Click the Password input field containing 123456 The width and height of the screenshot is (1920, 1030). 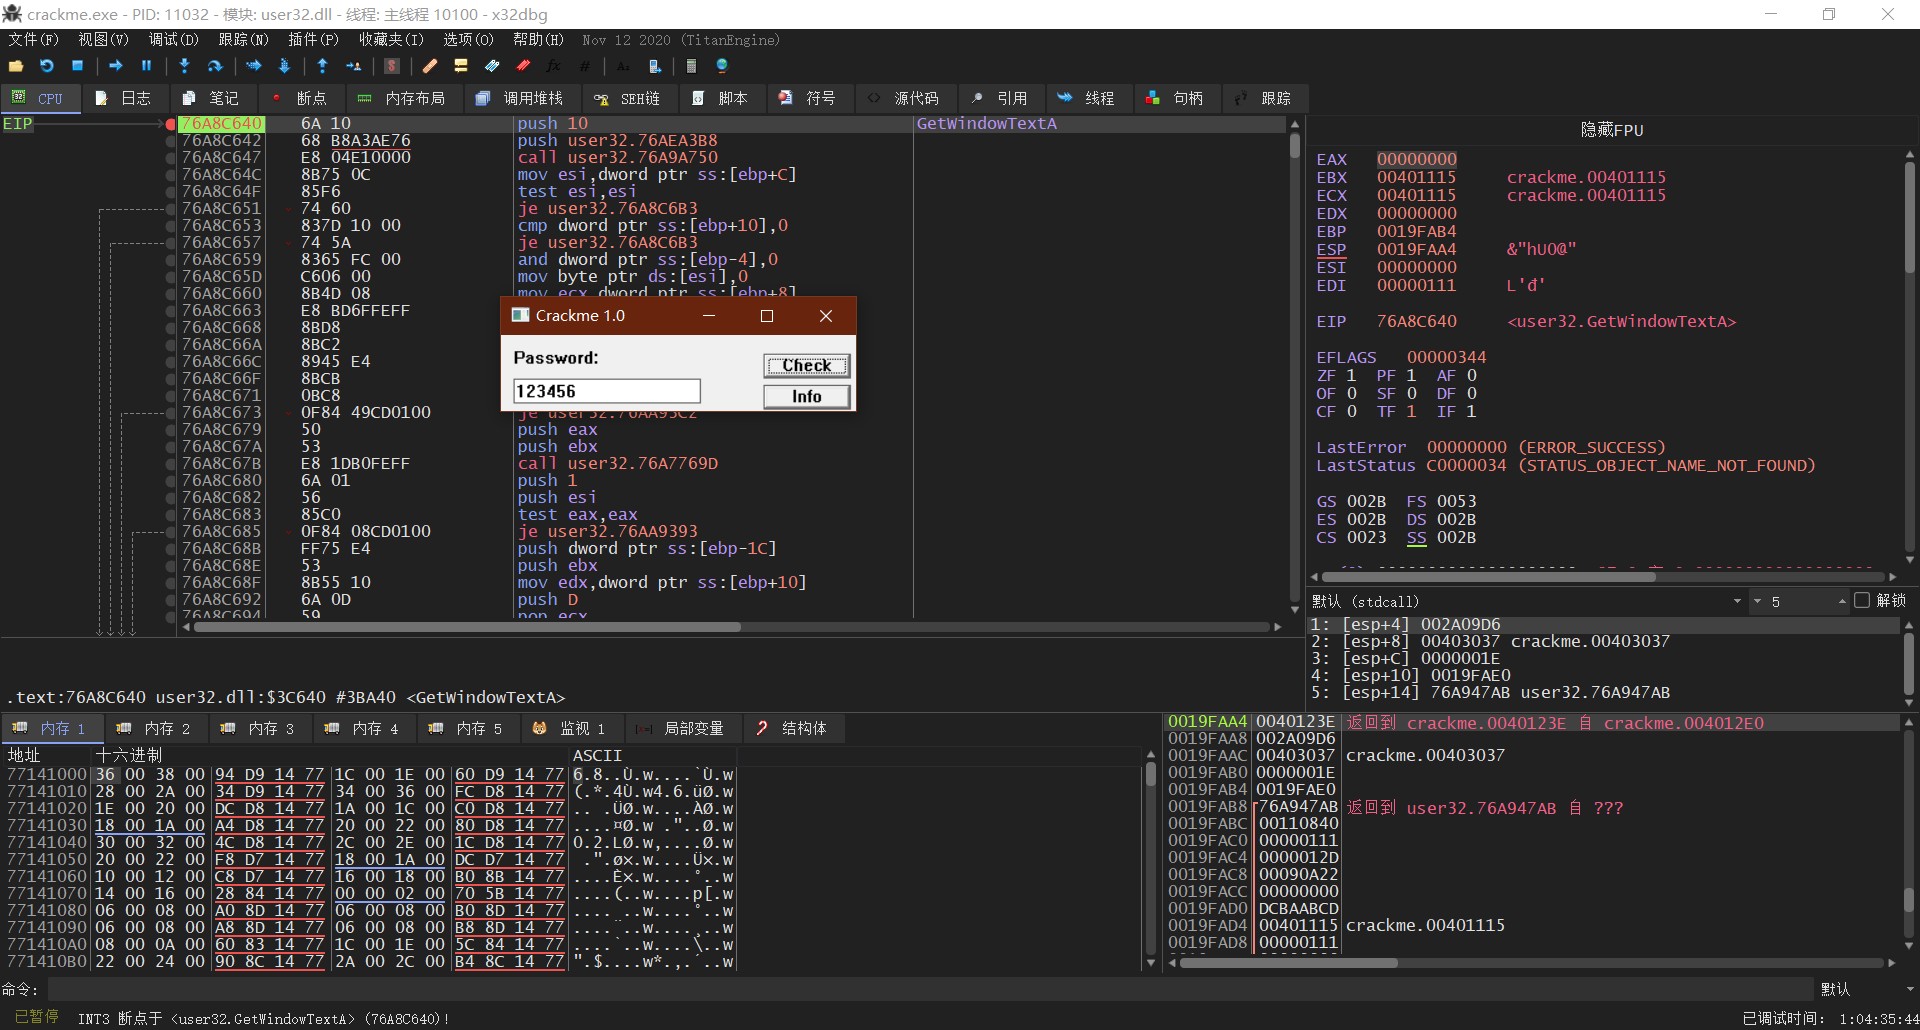coord(606,391)
